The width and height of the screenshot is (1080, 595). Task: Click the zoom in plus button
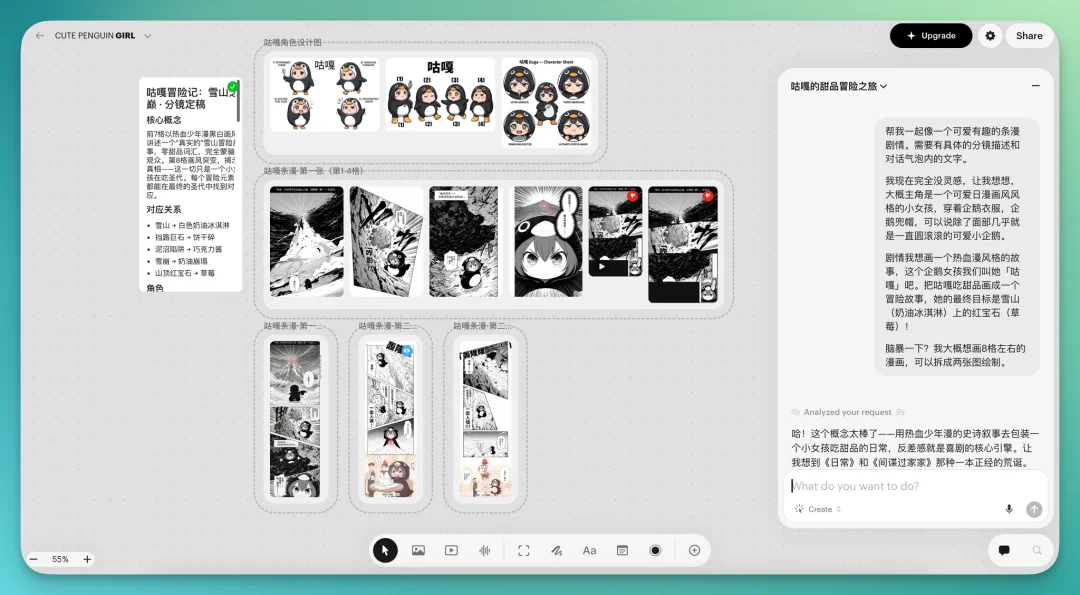pos(87,559)
